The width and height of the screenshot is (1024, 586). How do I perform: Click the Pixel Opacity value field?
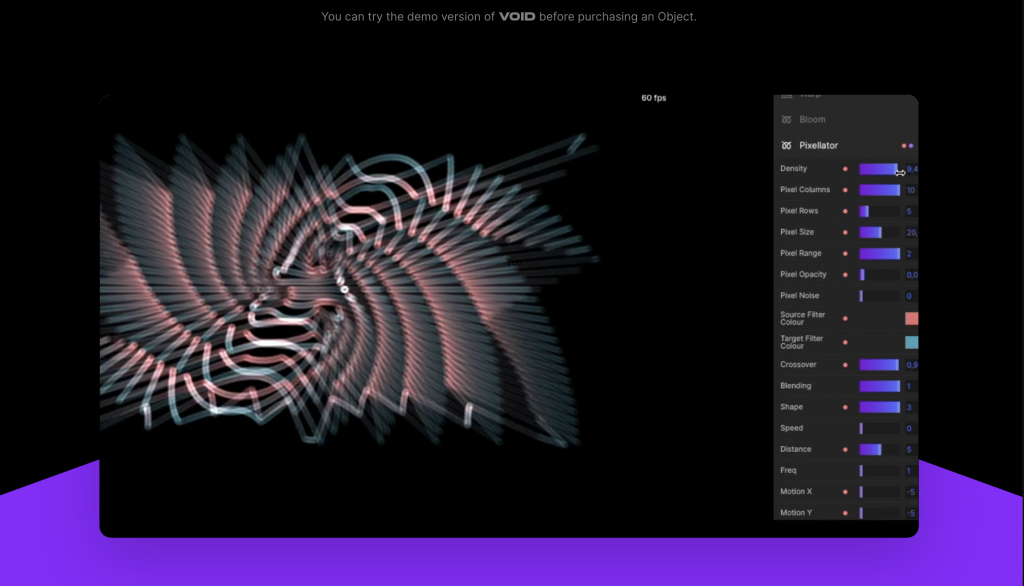(x=911, y=275)
